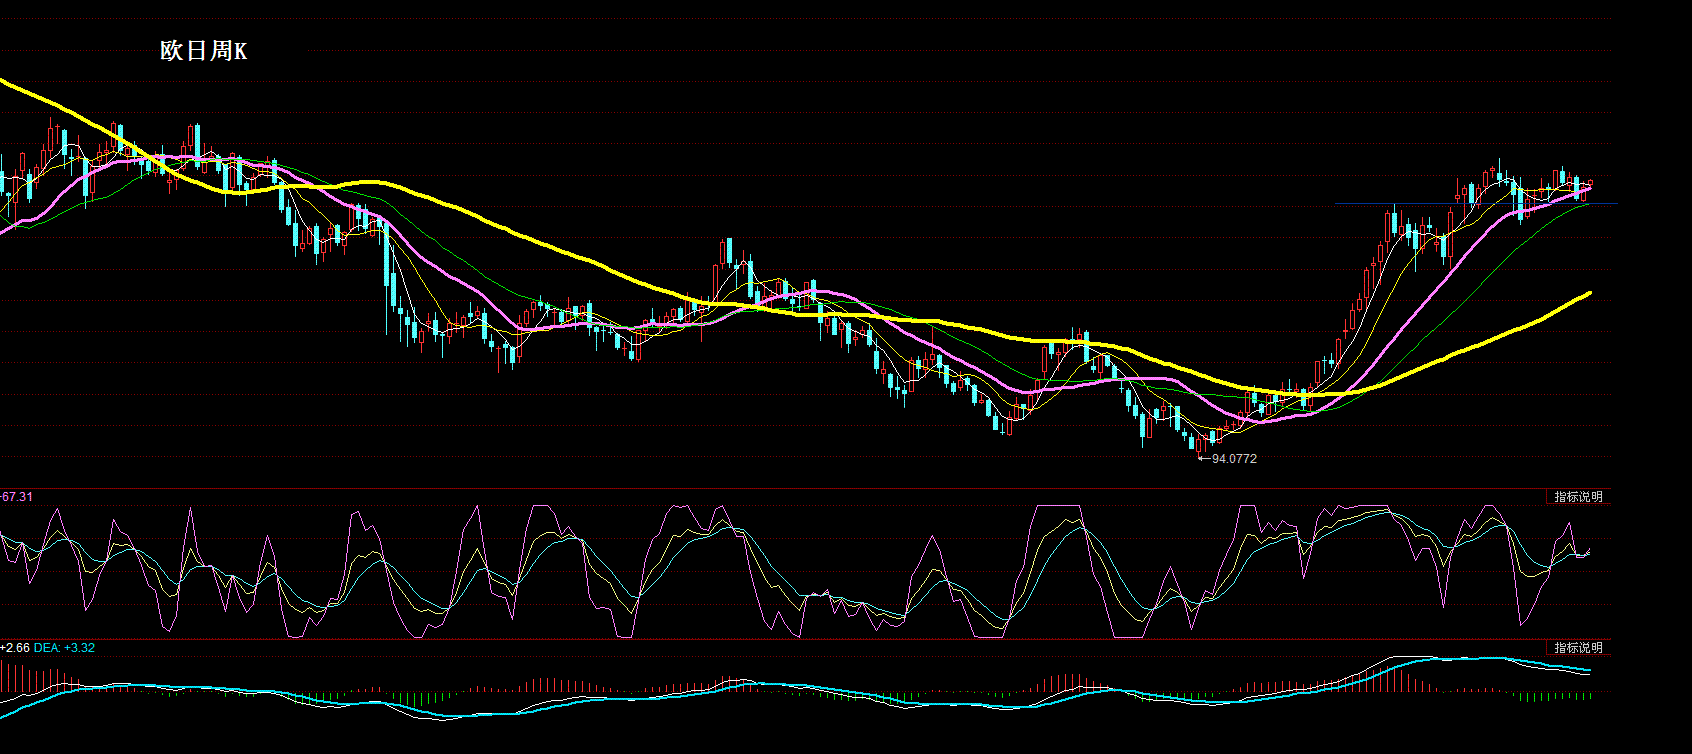This screenshot has width=1692, height=754.
Task: Click the DEA: +3.32 readout
Action: click(x=64, y=648)
